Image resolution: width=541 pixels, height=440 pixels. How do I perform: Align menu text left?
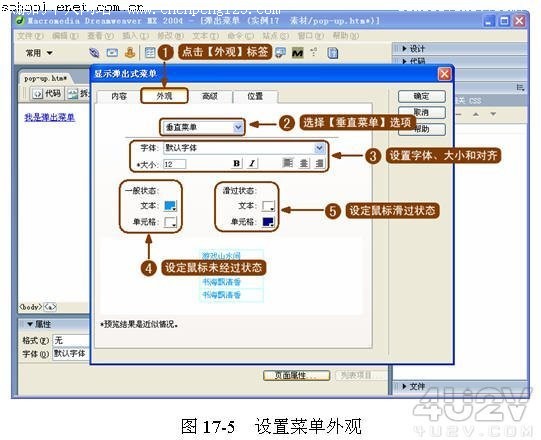pyautogui.click(x=288, y=163)
